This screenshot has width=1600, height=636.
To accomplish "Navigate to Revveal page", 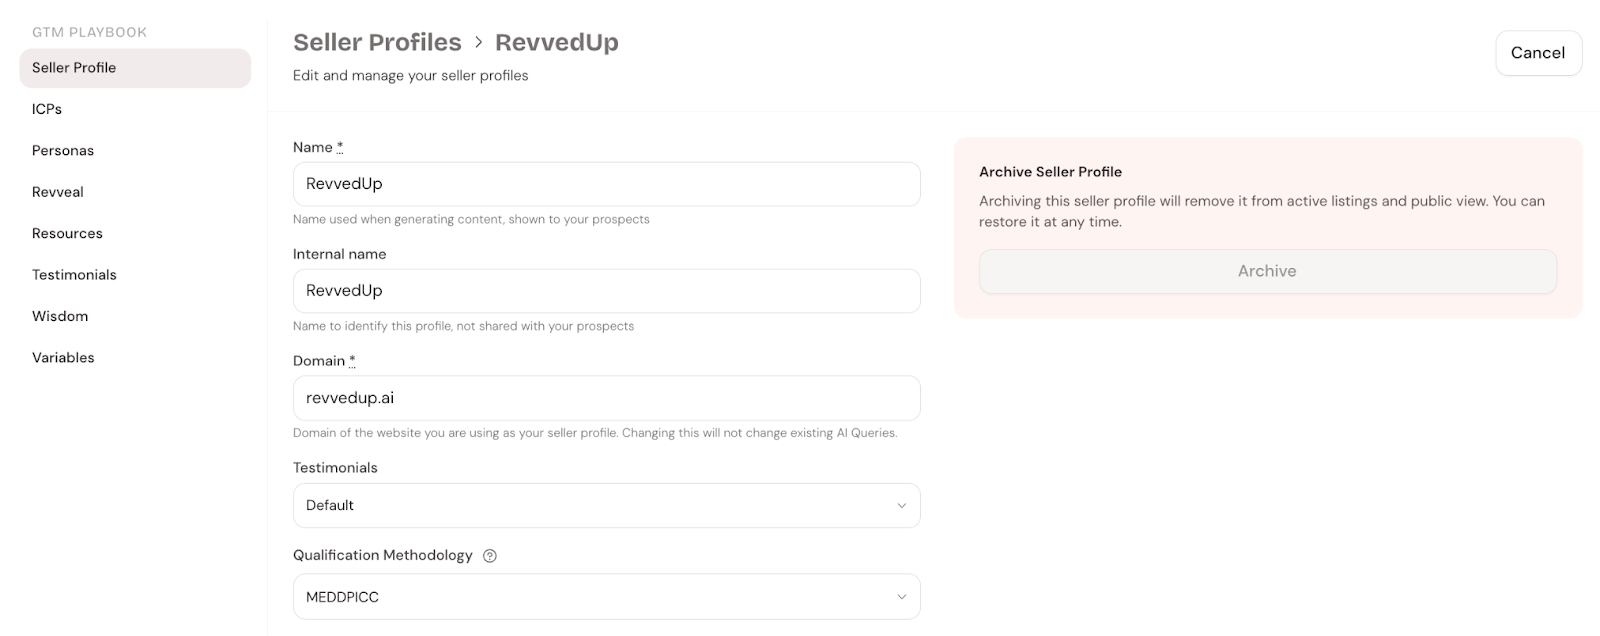I will [x=58, y=192].
